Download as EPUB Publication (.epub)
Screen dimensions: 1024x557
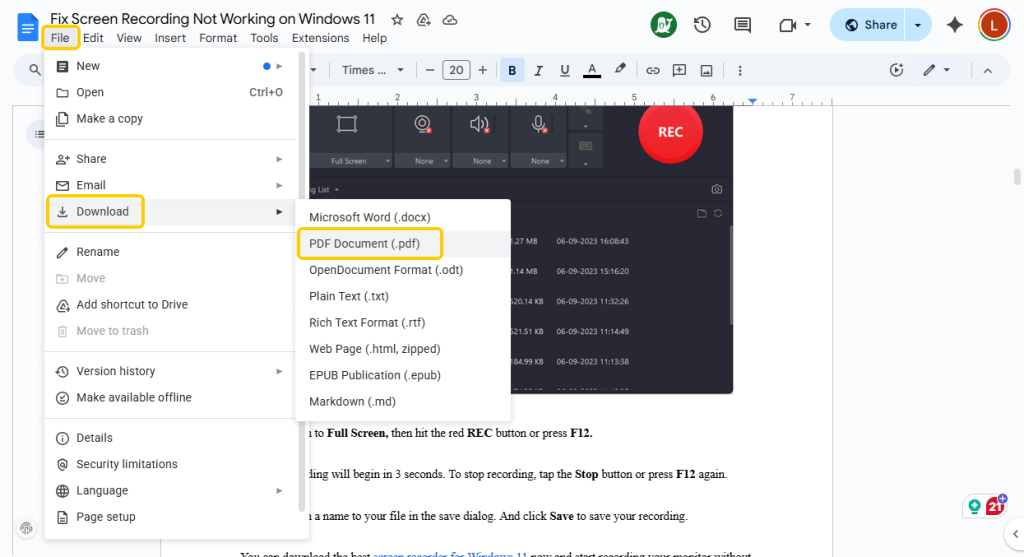pos(403,375)
